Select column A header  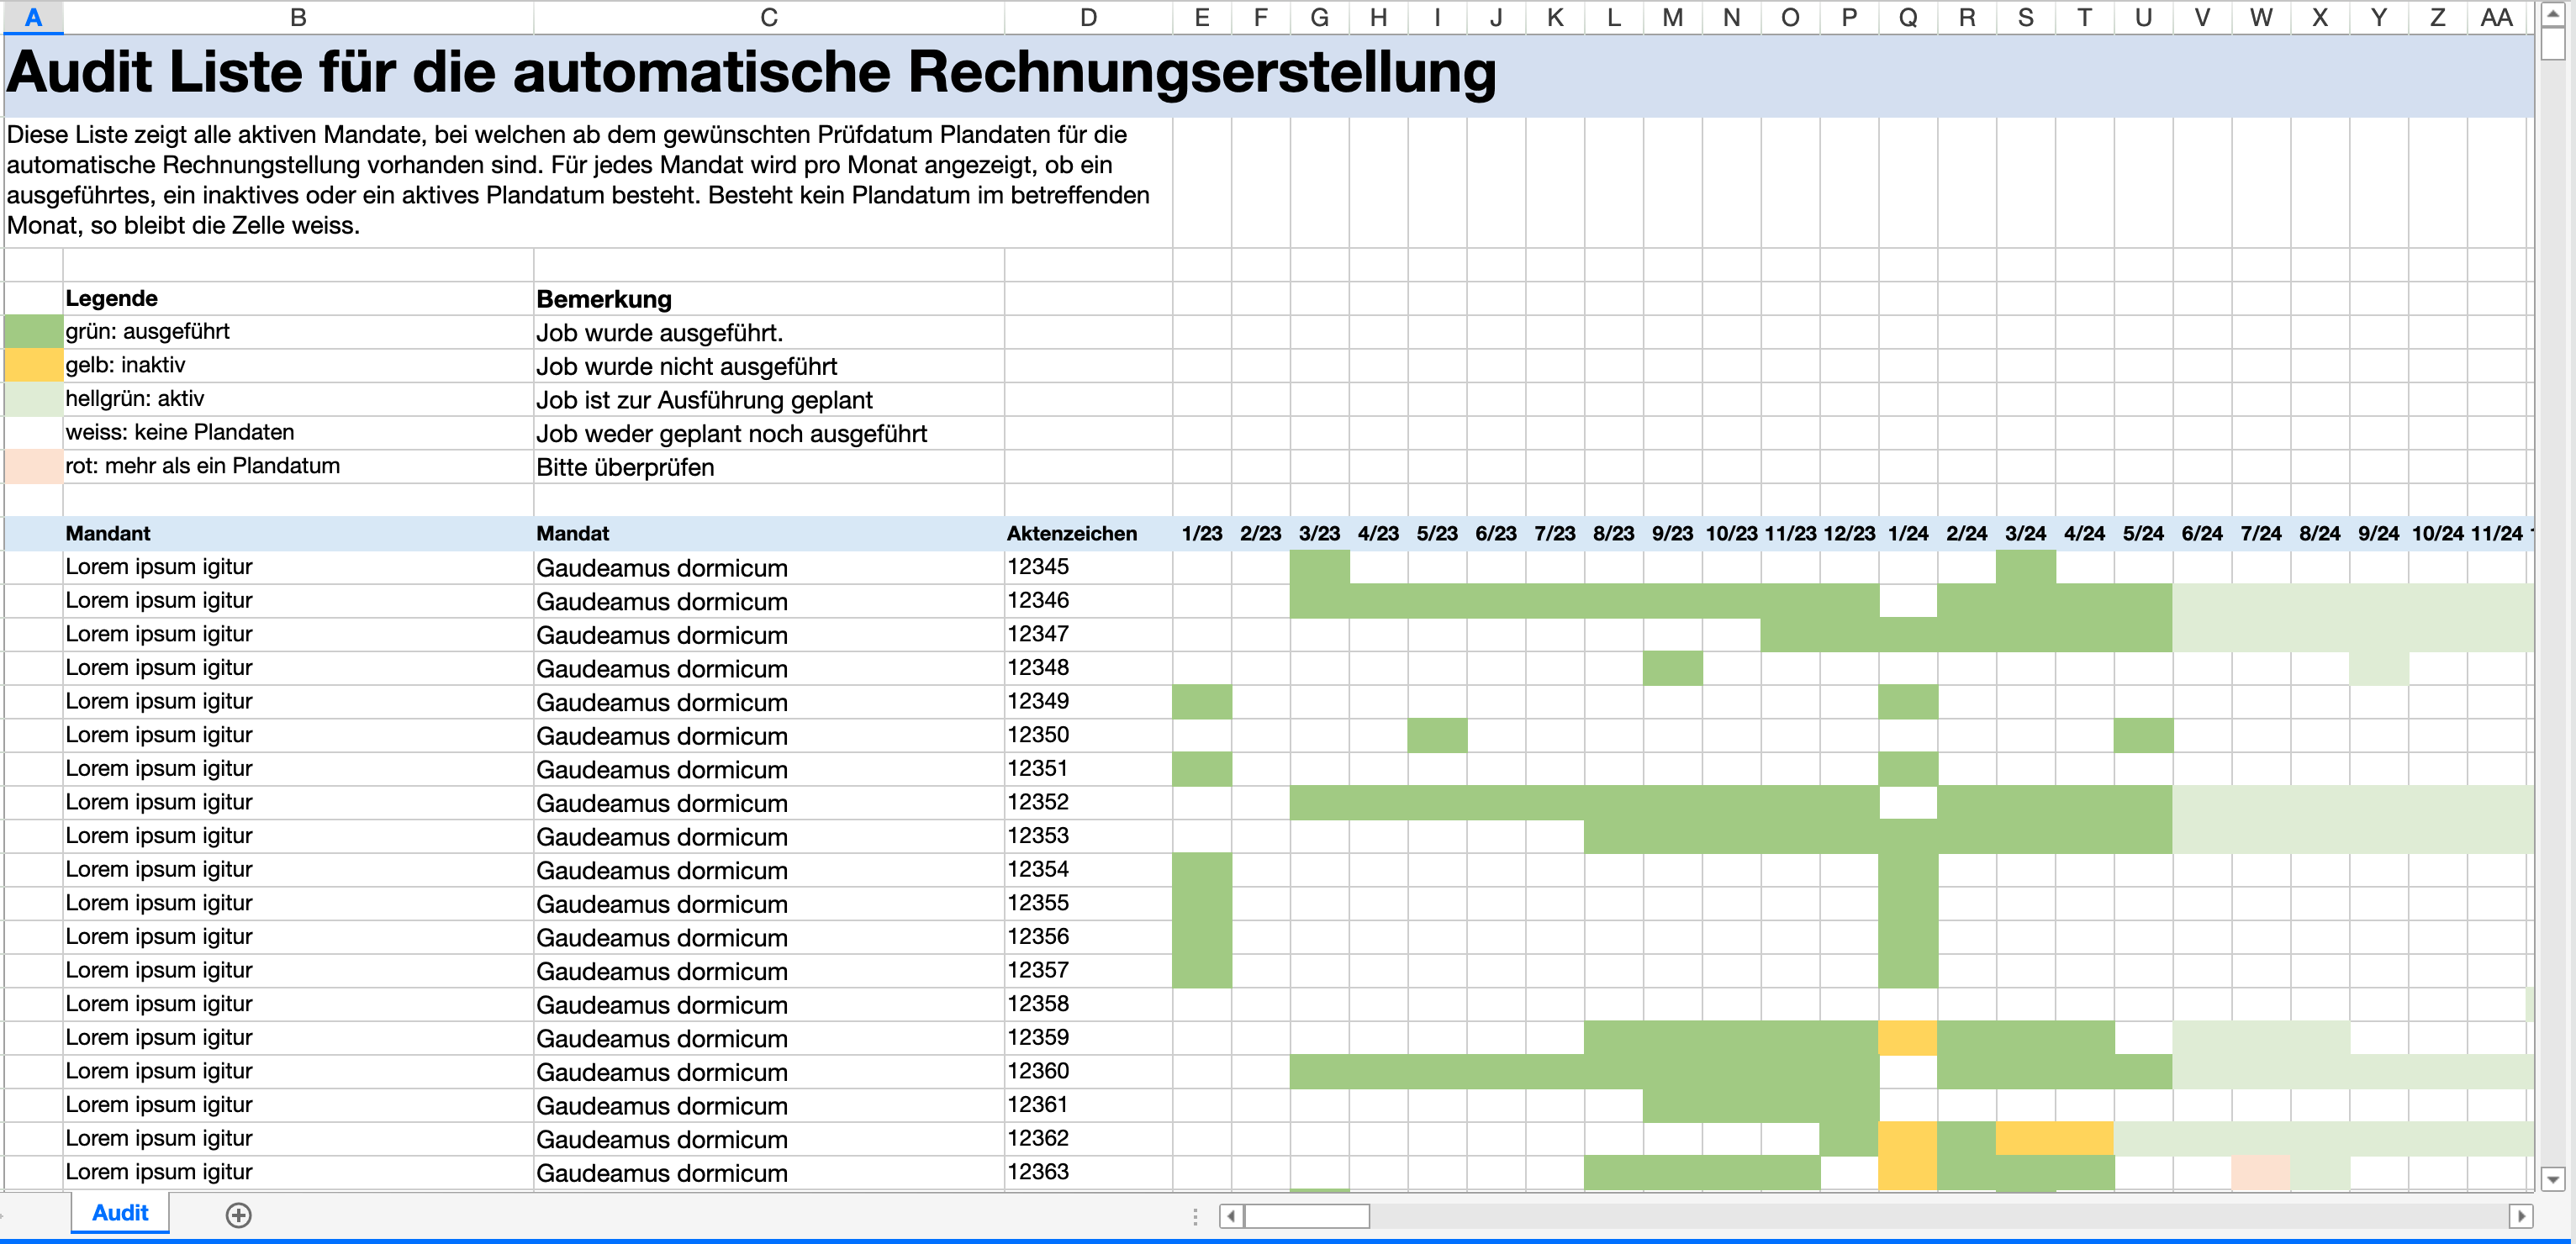pyautogui.click(x=33, y=17)
